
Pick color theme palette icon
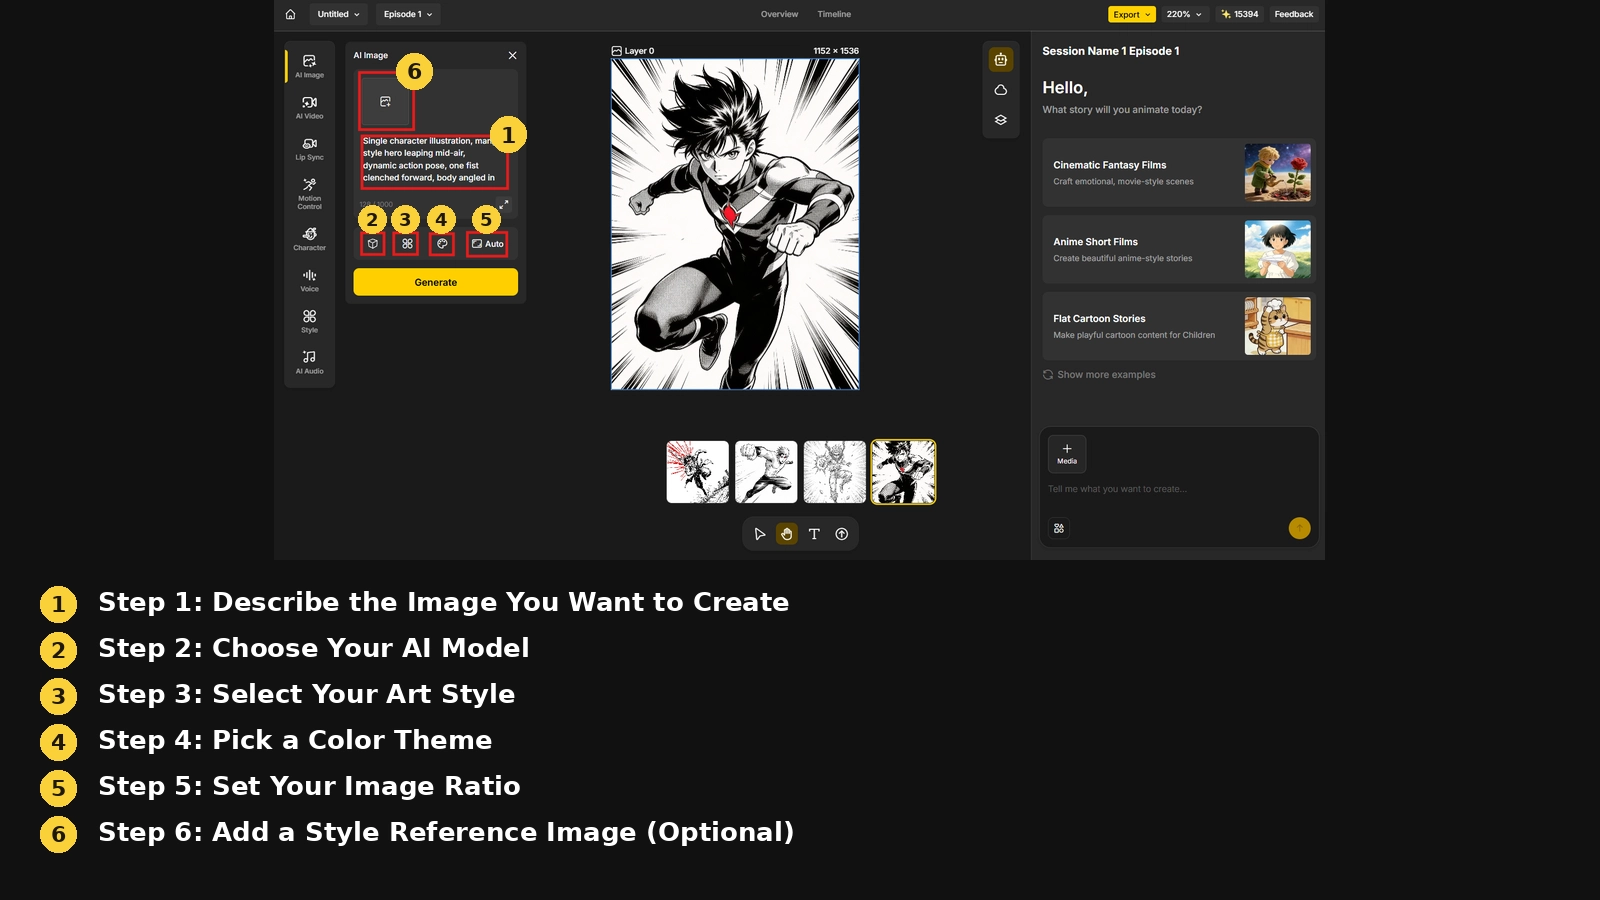[x=442, y=244]
